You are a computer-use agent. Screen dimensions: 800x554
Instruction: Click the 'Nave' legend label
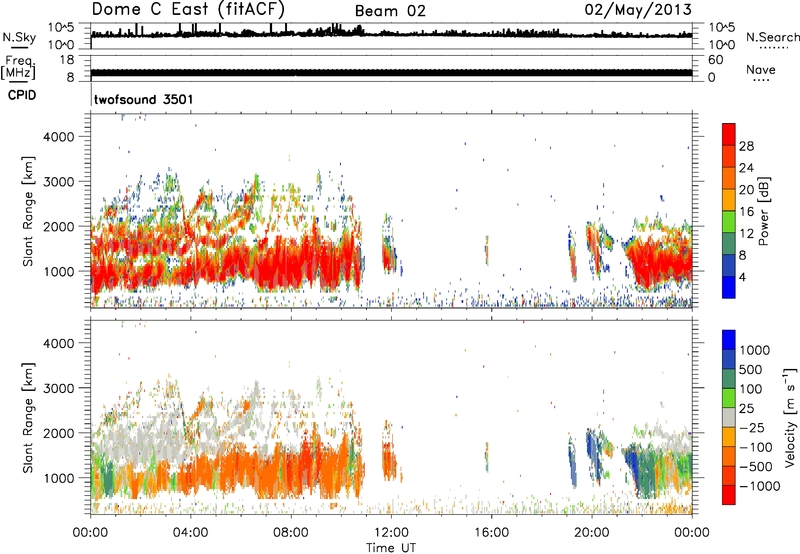761,69
